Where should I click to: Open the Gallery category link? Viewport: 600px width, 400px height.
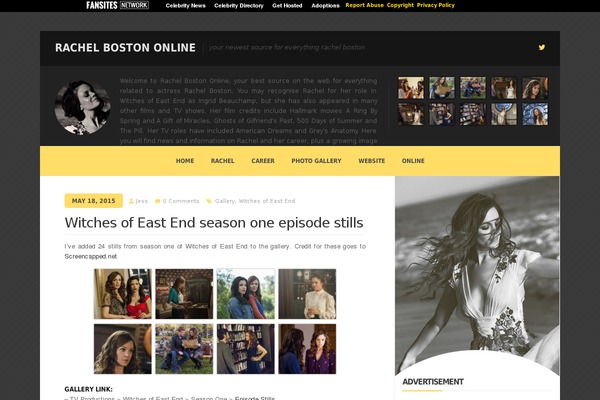click(x=224, y=201)
